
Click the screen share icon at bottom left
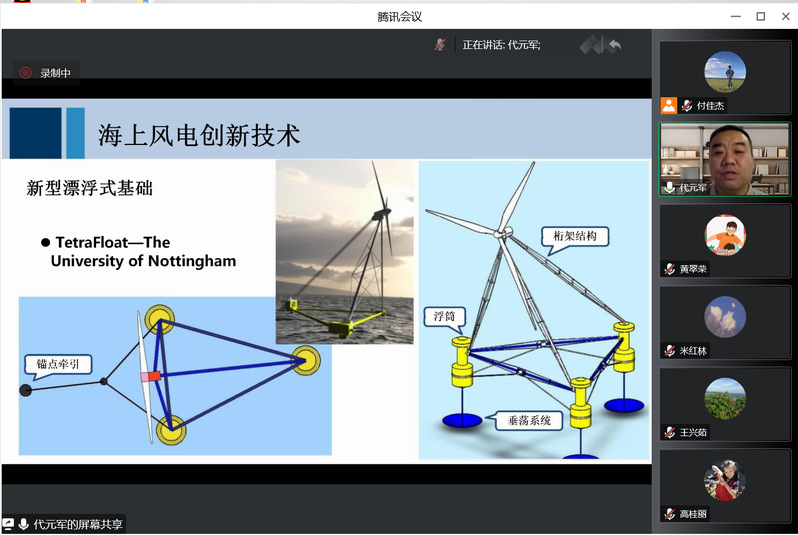tap(8, 524)
